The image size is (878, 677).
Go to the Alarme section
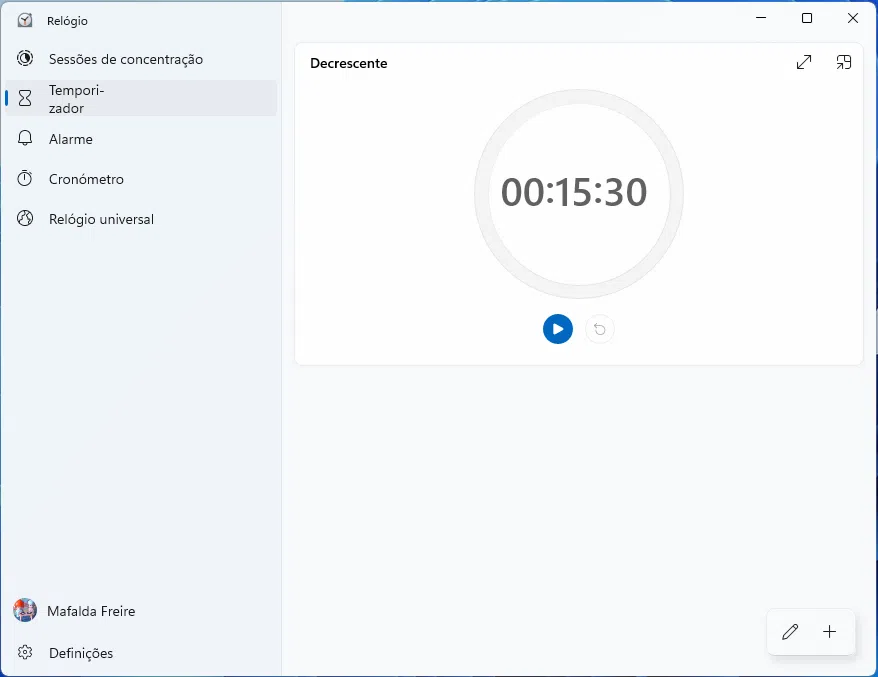click(x=141, y=139)
